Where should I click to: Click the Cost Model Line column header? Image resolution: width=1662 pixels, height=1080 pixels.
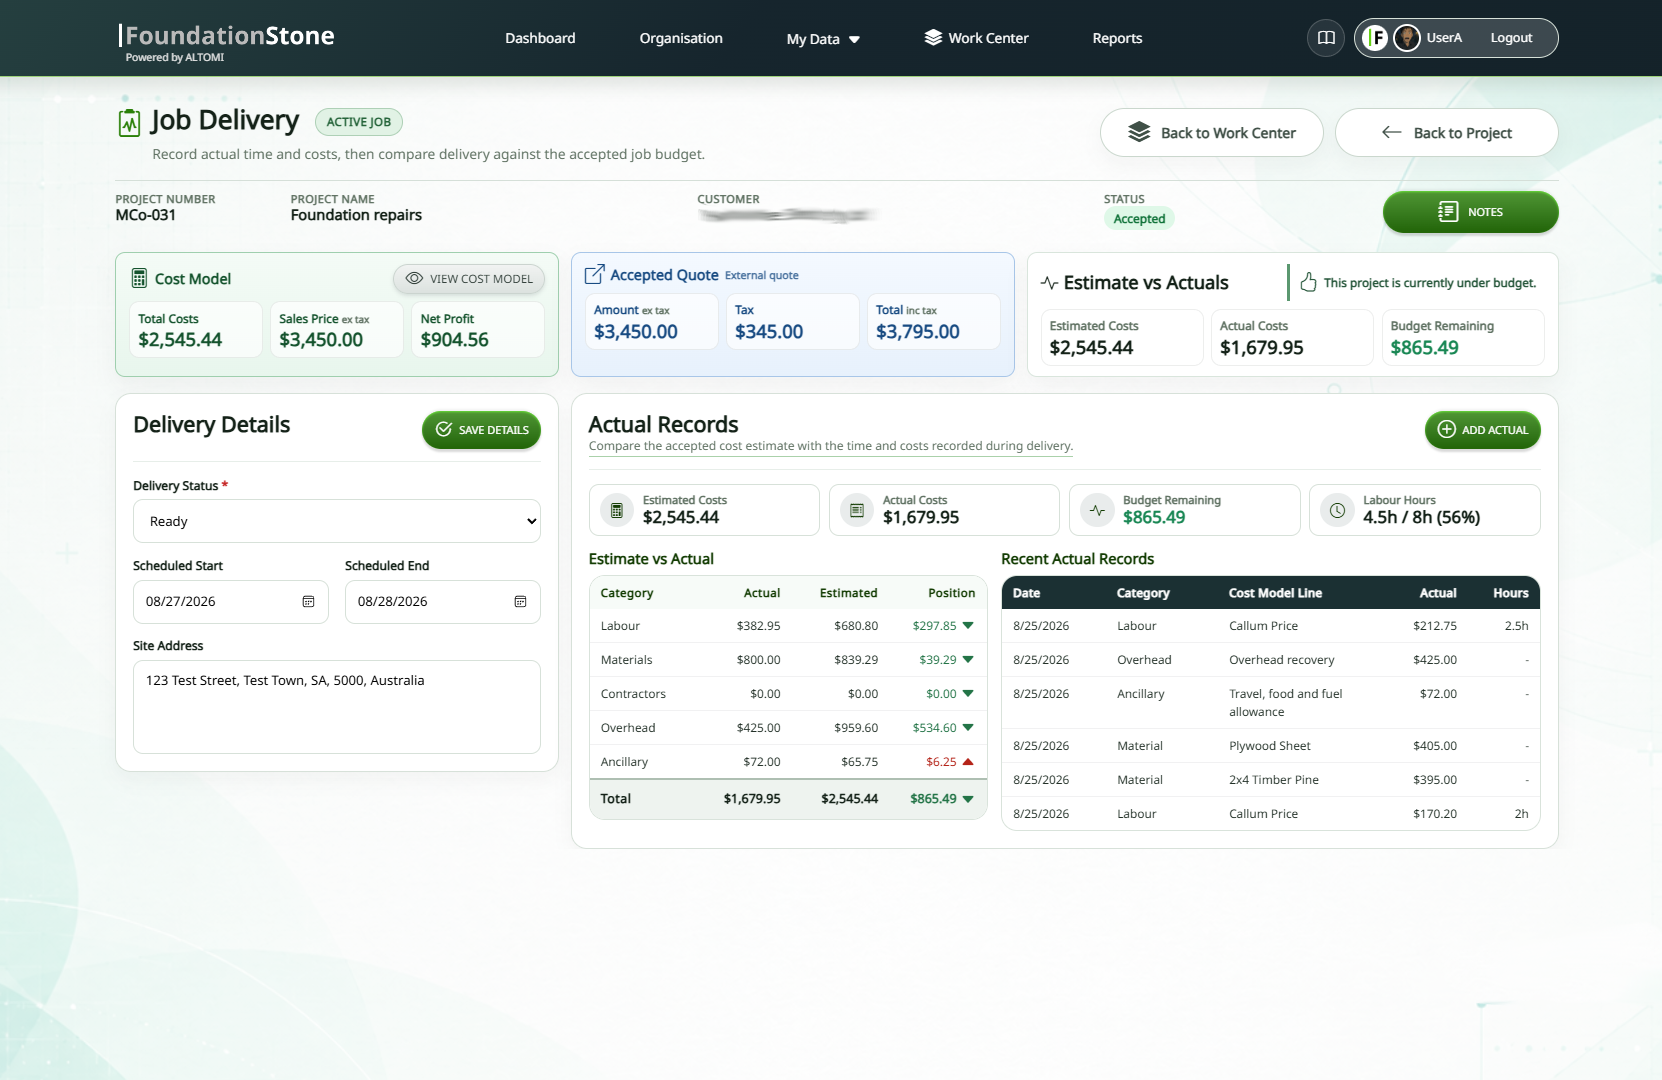click(x=1275, y=593)
